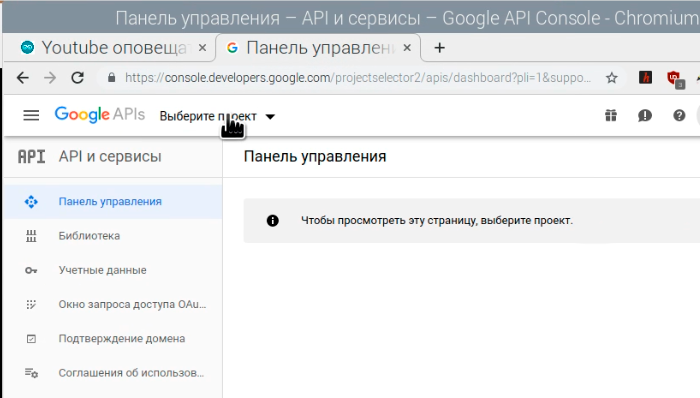
Task: Click the dashboard diamond icon in sidebar
Action: point(31,202)
